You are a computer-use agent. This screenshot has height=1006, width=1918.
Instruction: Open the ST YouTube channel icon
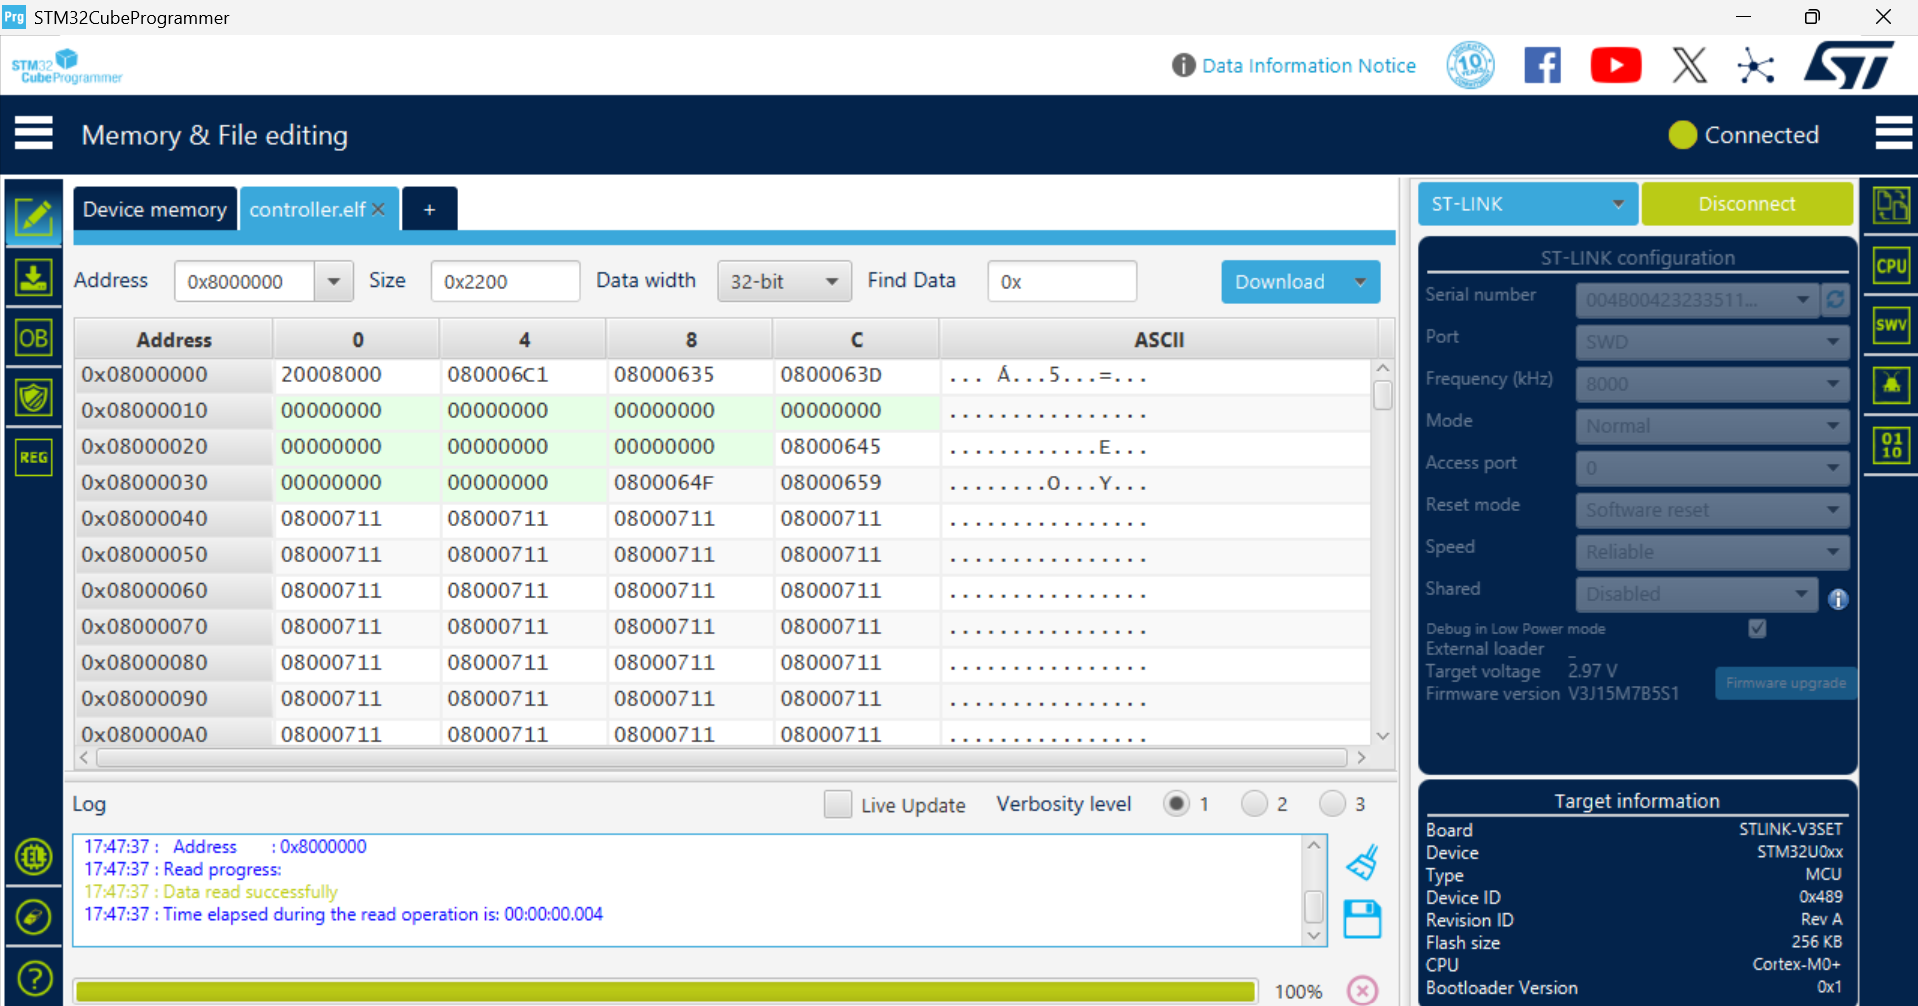click(x=1615, y=66)
